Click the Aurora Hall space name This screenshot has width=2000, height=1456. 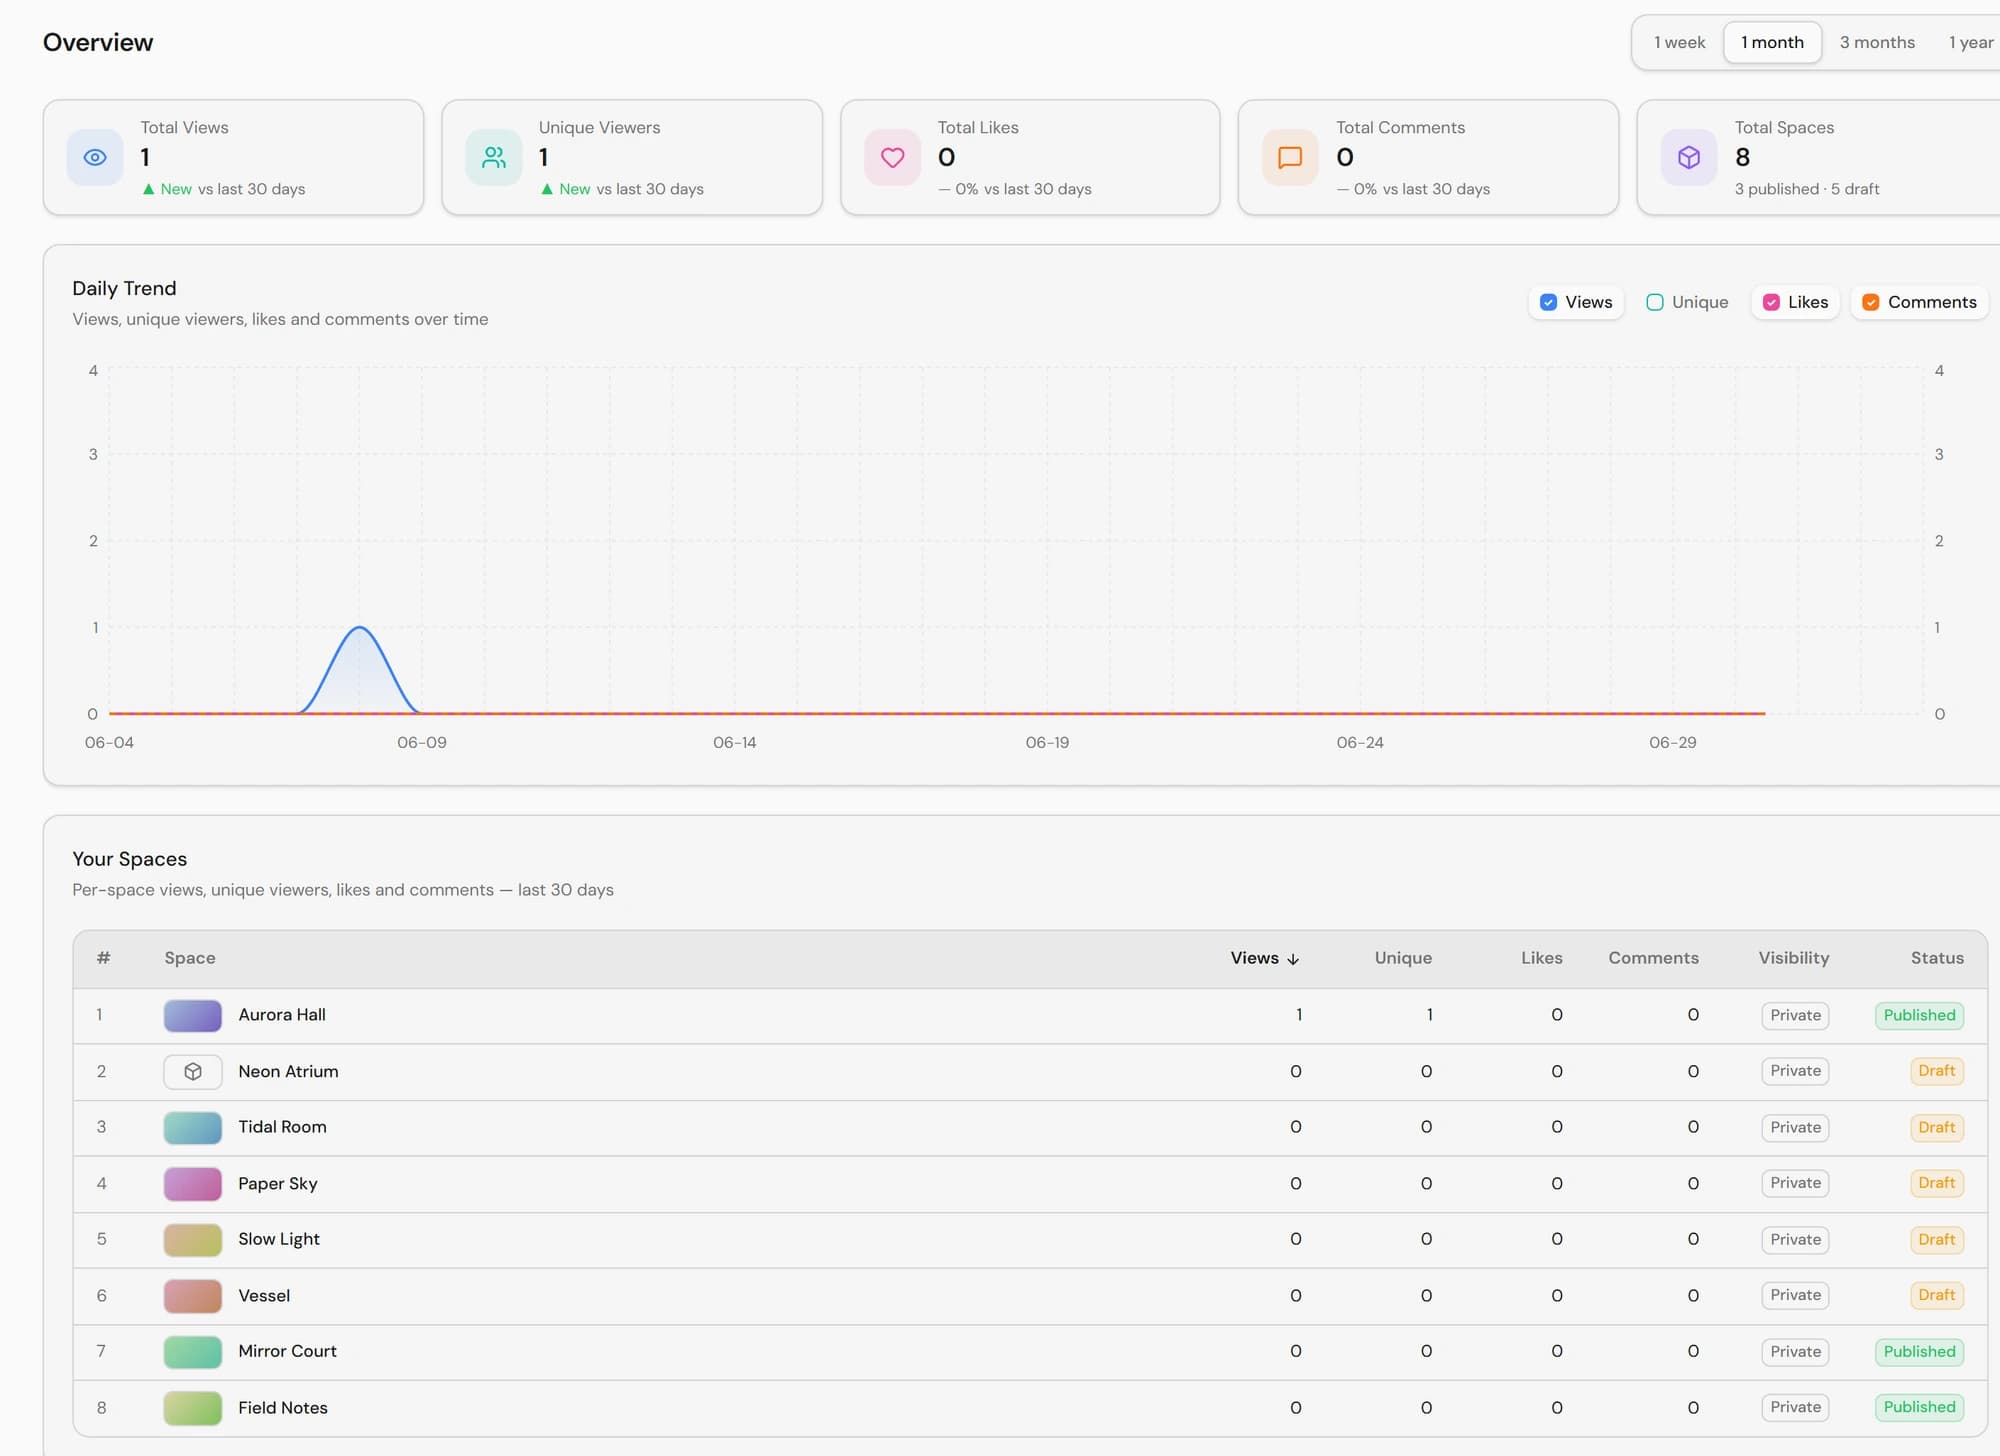pos(282,1015)
